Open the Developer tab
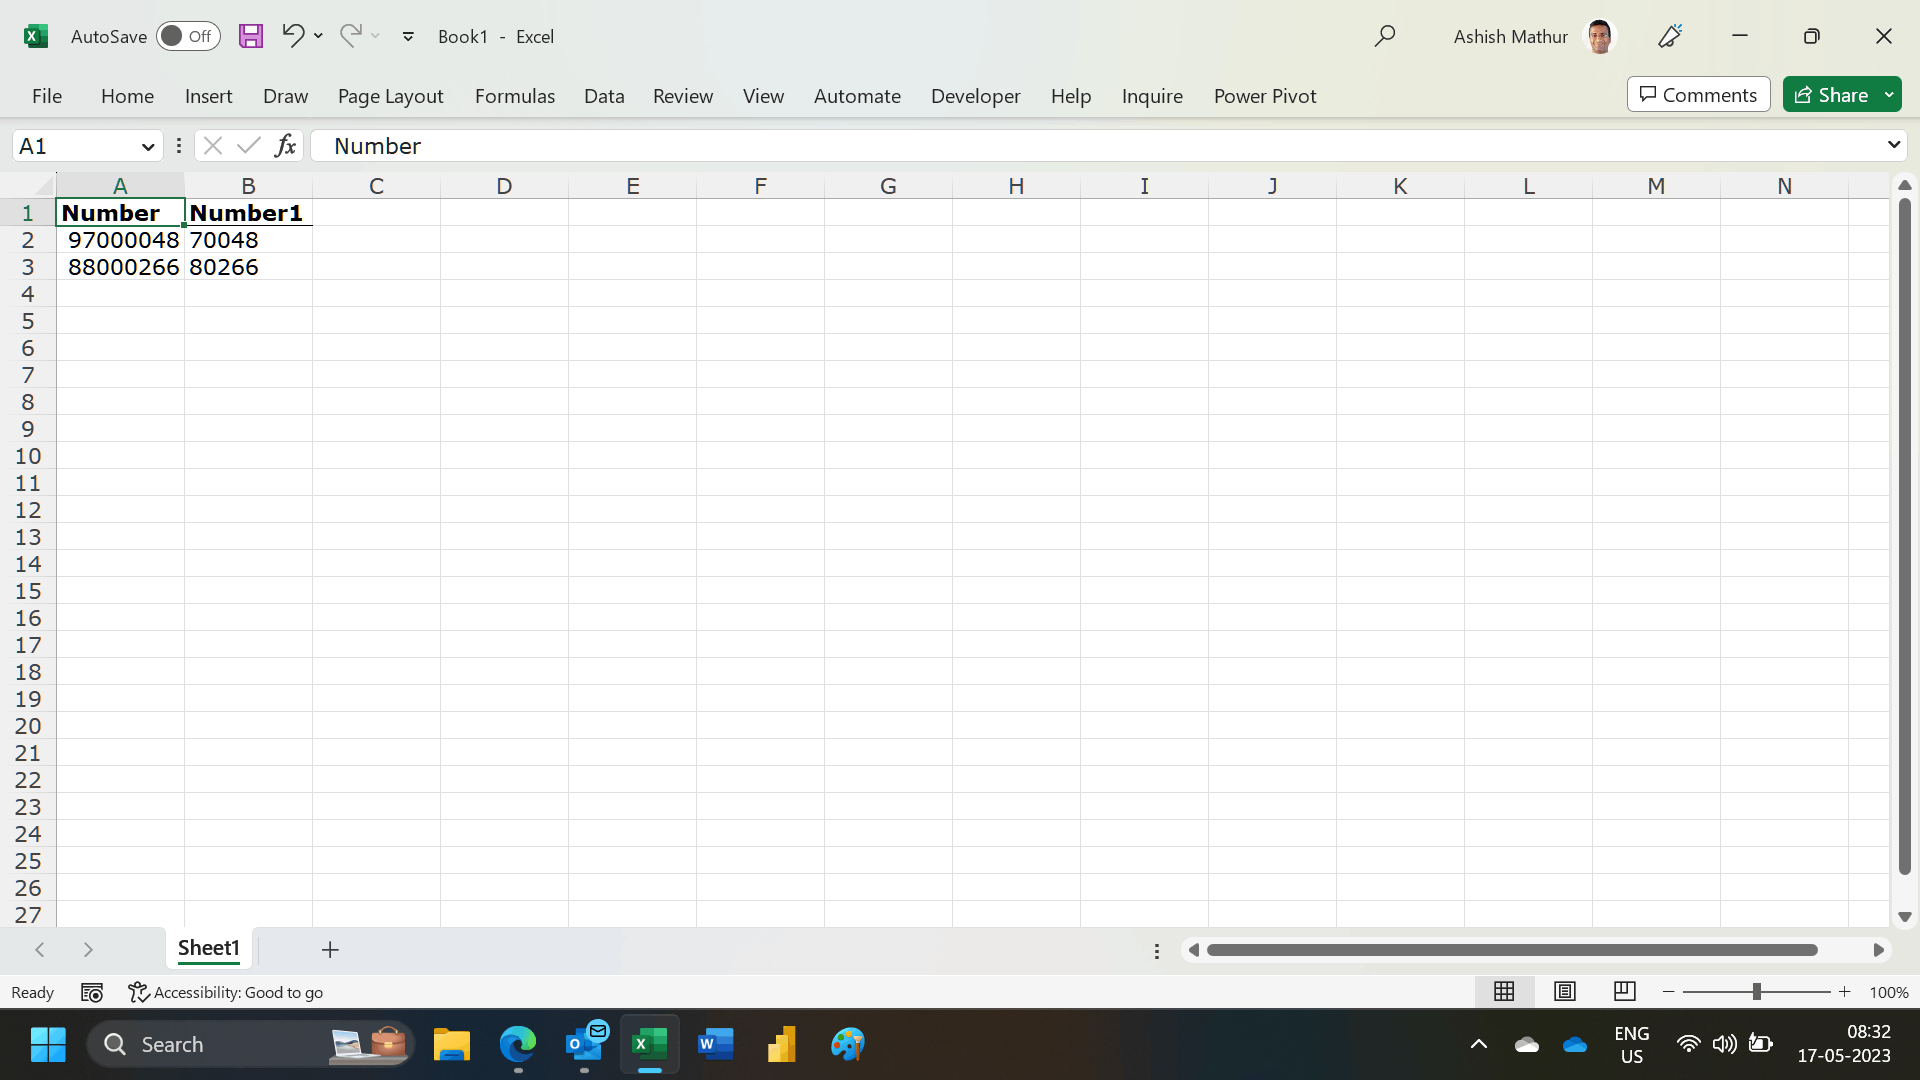The height and width of the screenshot is (1080, 1920). pos(975,95)
